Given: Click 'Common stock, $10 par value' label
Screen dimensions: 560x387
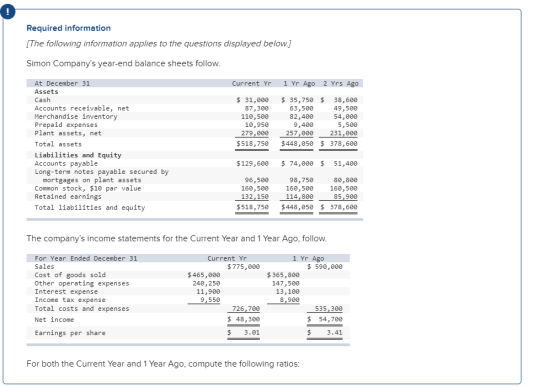Looking at the screenshot, I should 88,189.
